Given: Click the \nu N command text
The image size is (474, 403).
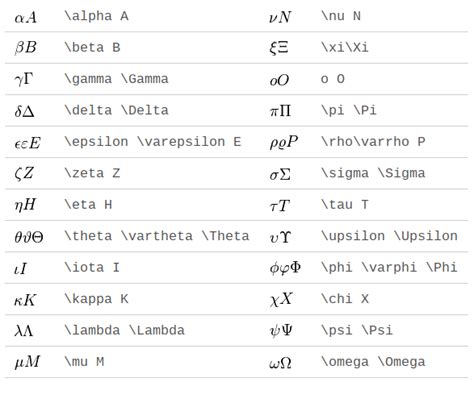Looking at the screenshot, I should [x=341, y=16].
